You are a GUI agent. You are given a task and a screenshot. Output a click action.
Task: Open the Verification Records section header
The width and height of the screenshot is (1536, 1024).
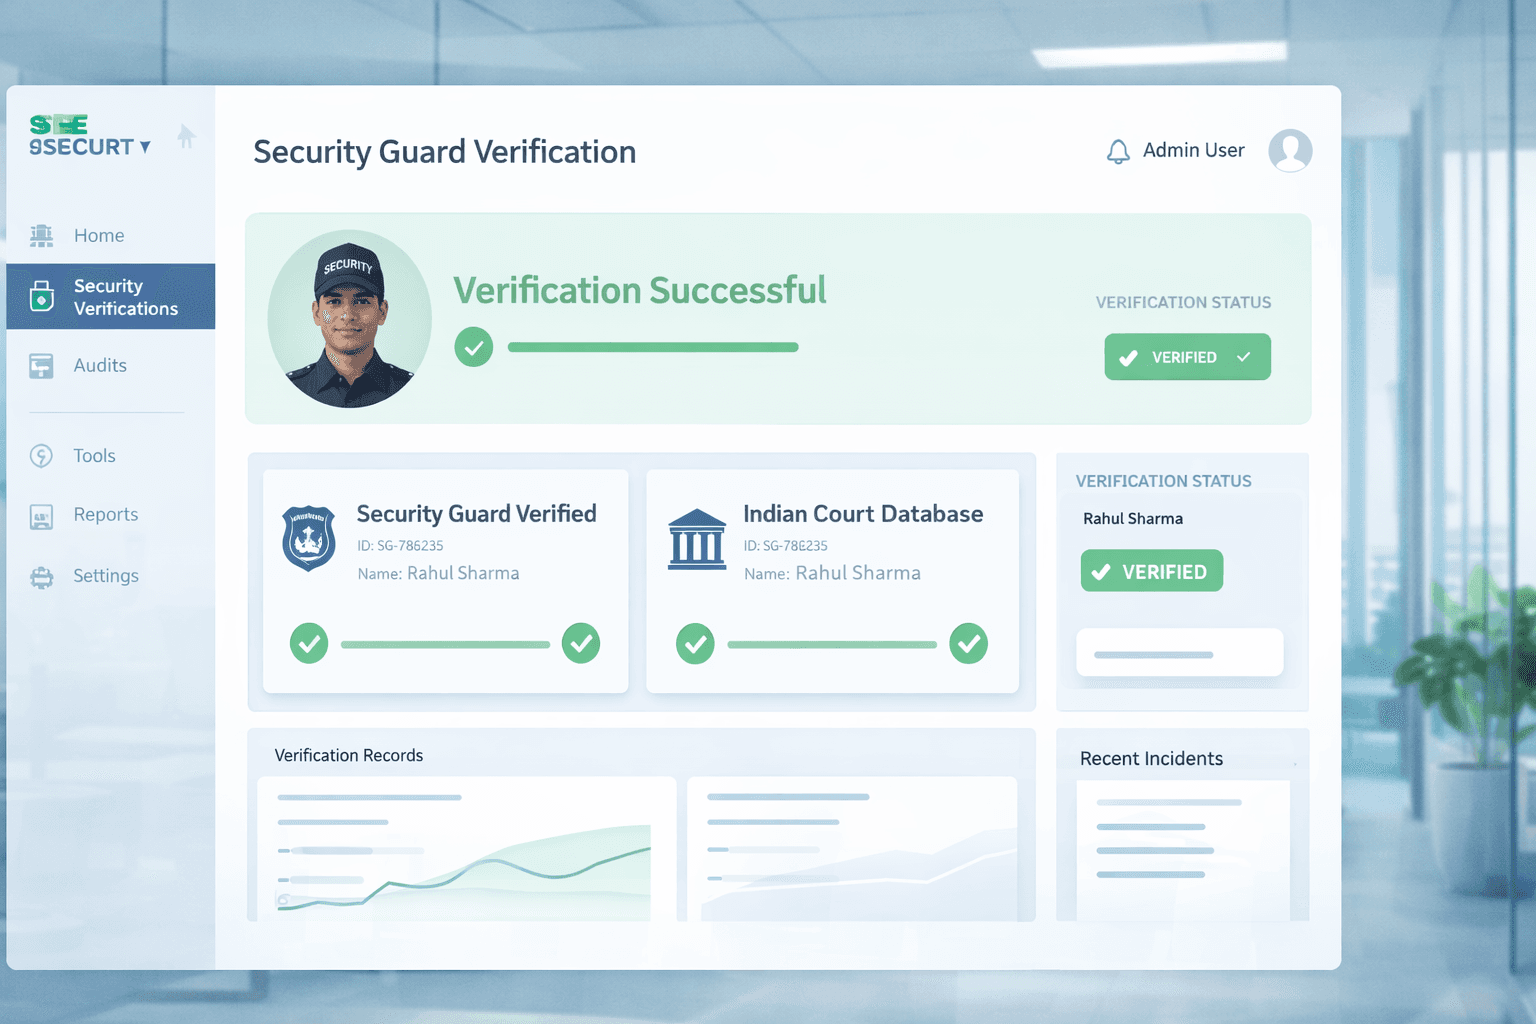point(348,755)
